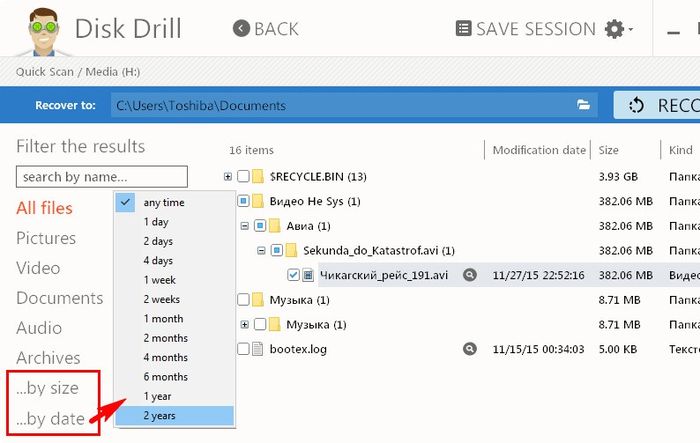Select the Чикагский_рейс_191.avi file name
Image resolution: width=700 pixels, height=443 pixels.
click(x=383, y=275)
